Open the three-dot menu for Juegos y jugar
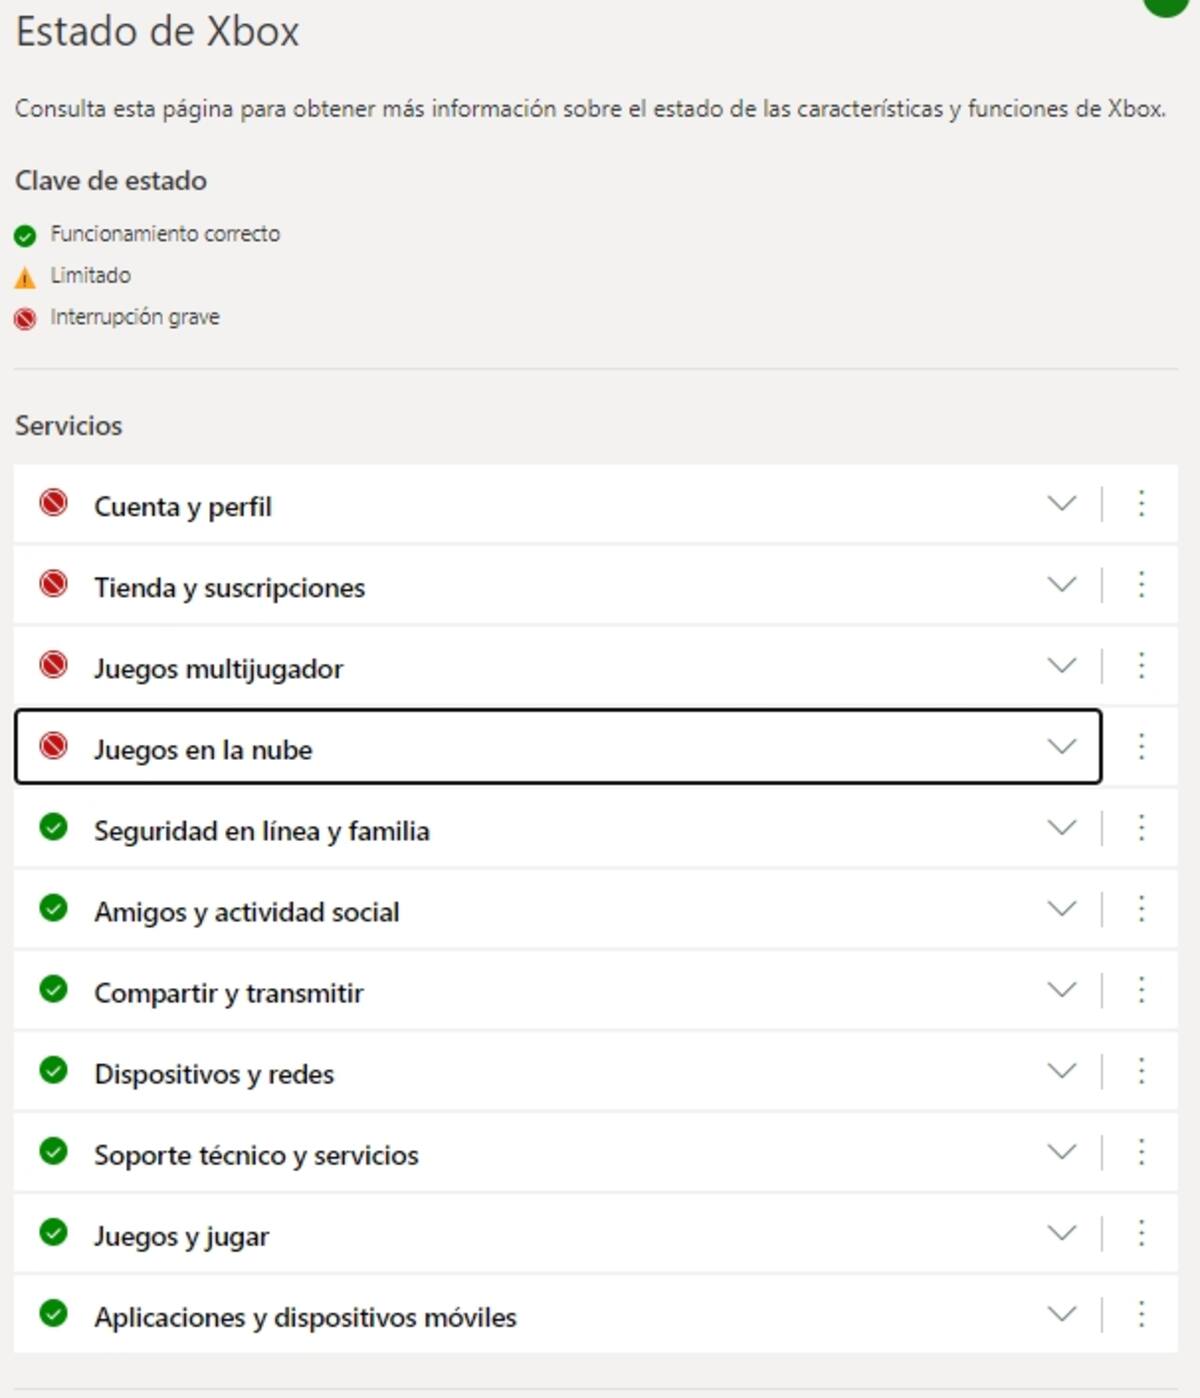The width and height of the screenshot is (1200, 1398). [x=1141, y=1233]
